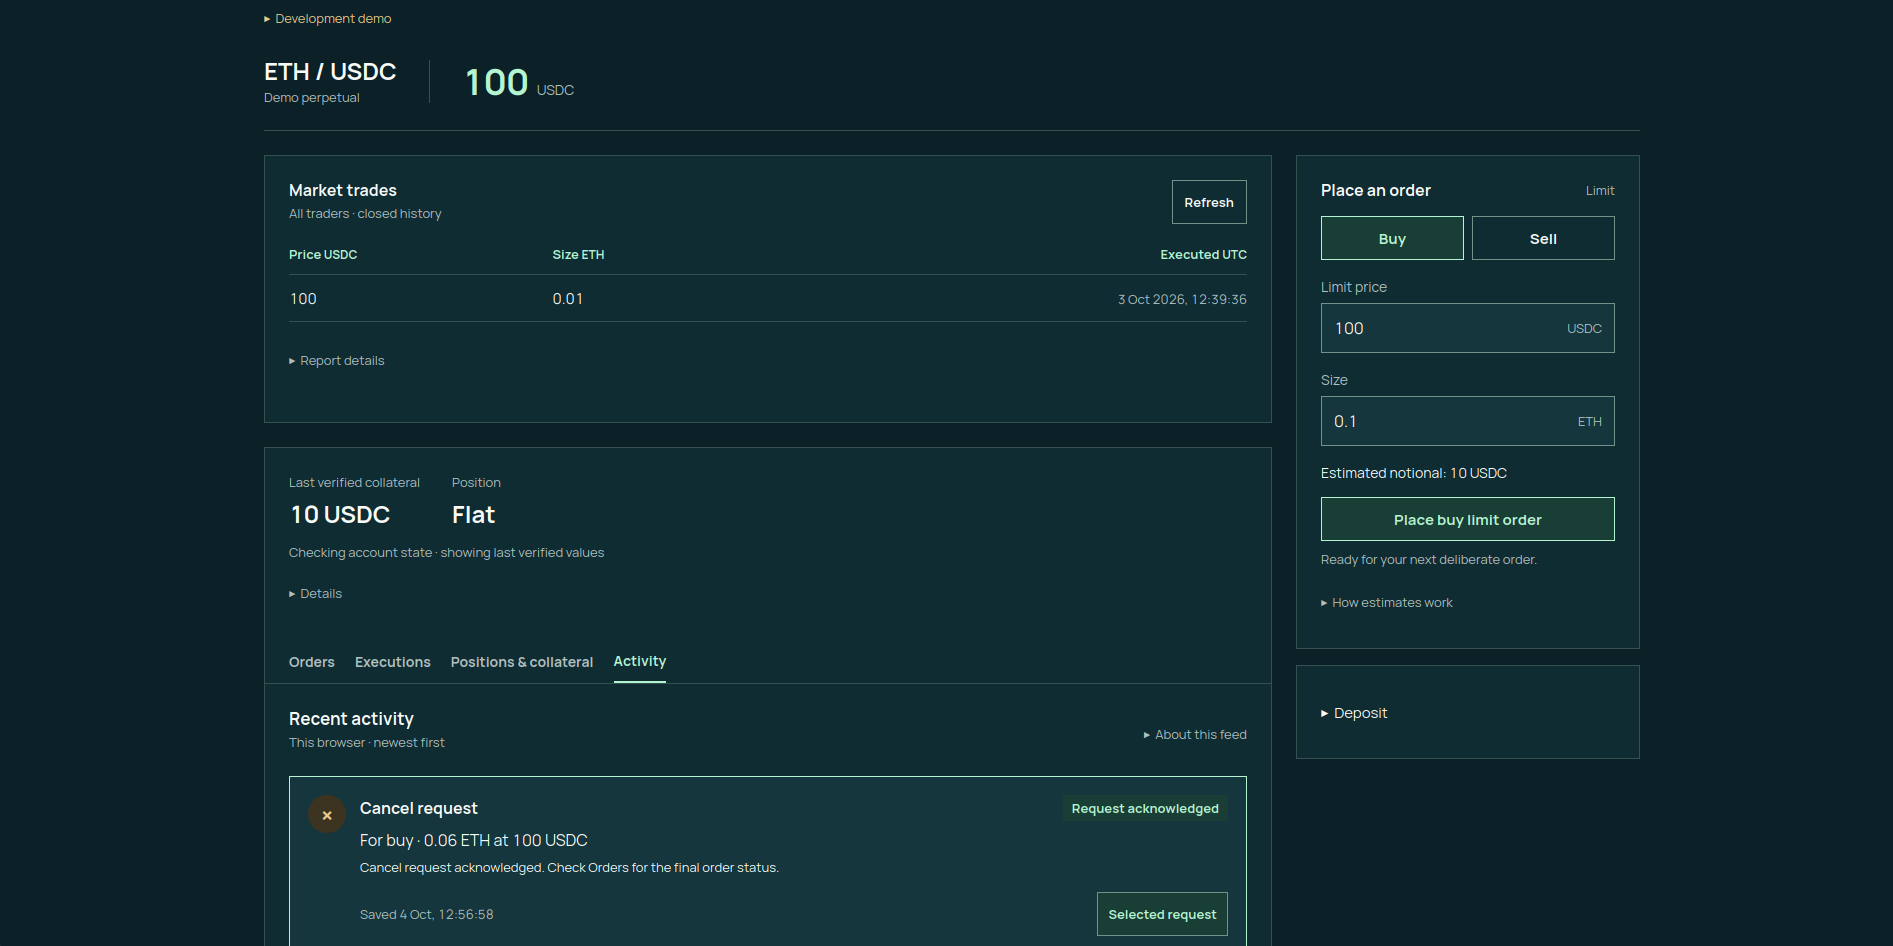Switch to the Activity tab
This screenshot has height=946, width=1893.
coord(640,661)
